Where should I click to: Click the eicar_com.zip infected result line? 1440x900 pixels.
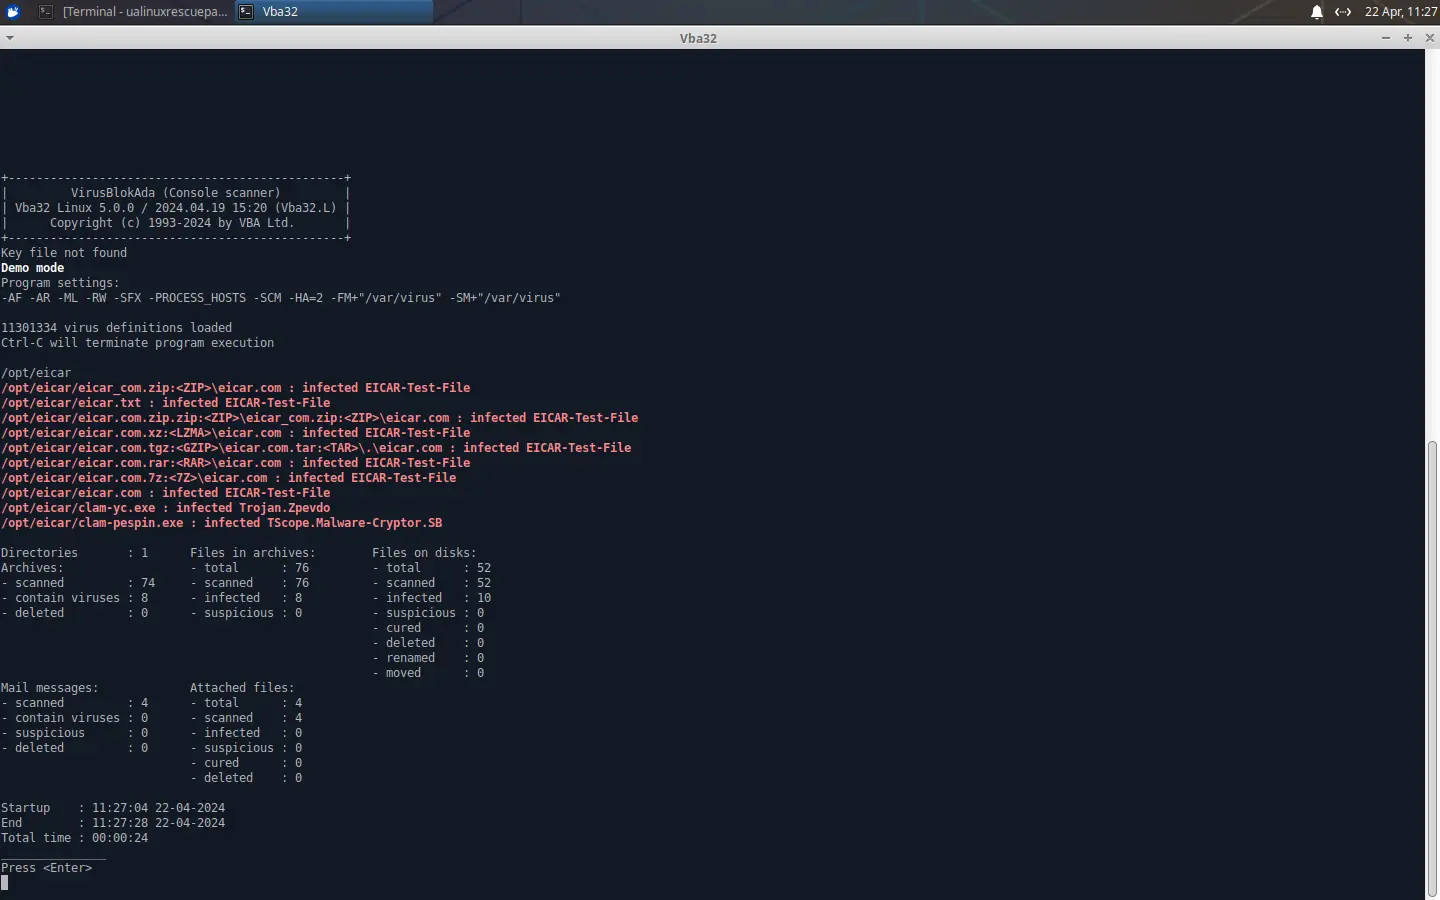tap(236, 388)
